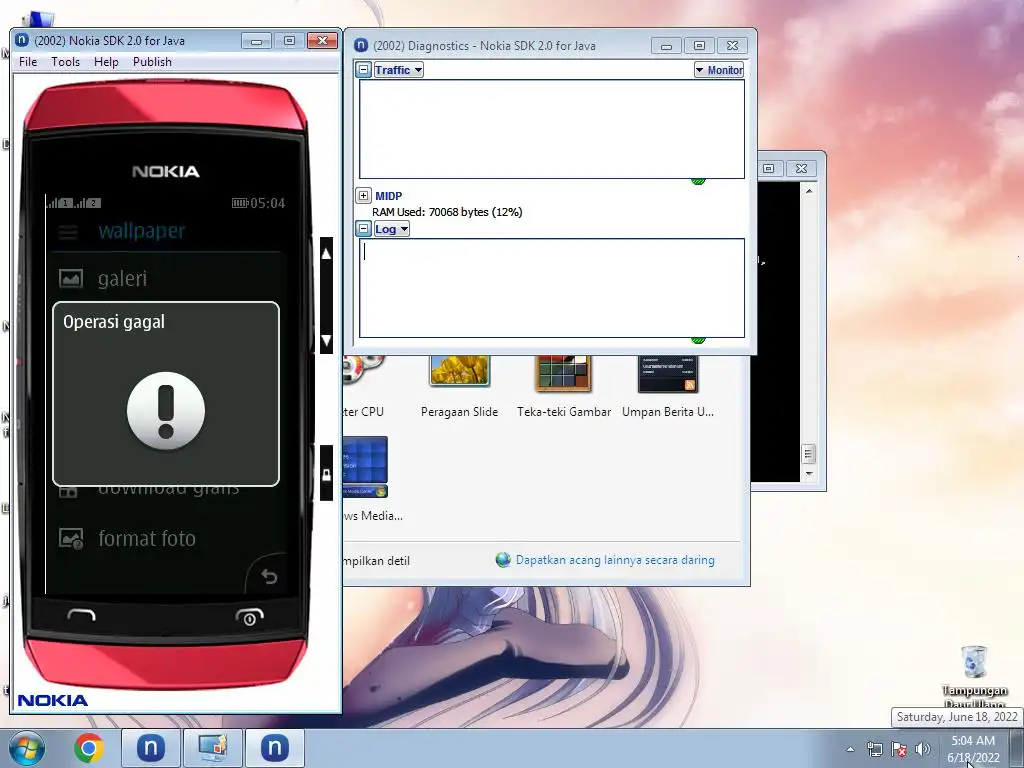This screenshot has height=768, width=1024.
Task: Switch to the gadget gallery taskbar button
Action: point(213,748)
